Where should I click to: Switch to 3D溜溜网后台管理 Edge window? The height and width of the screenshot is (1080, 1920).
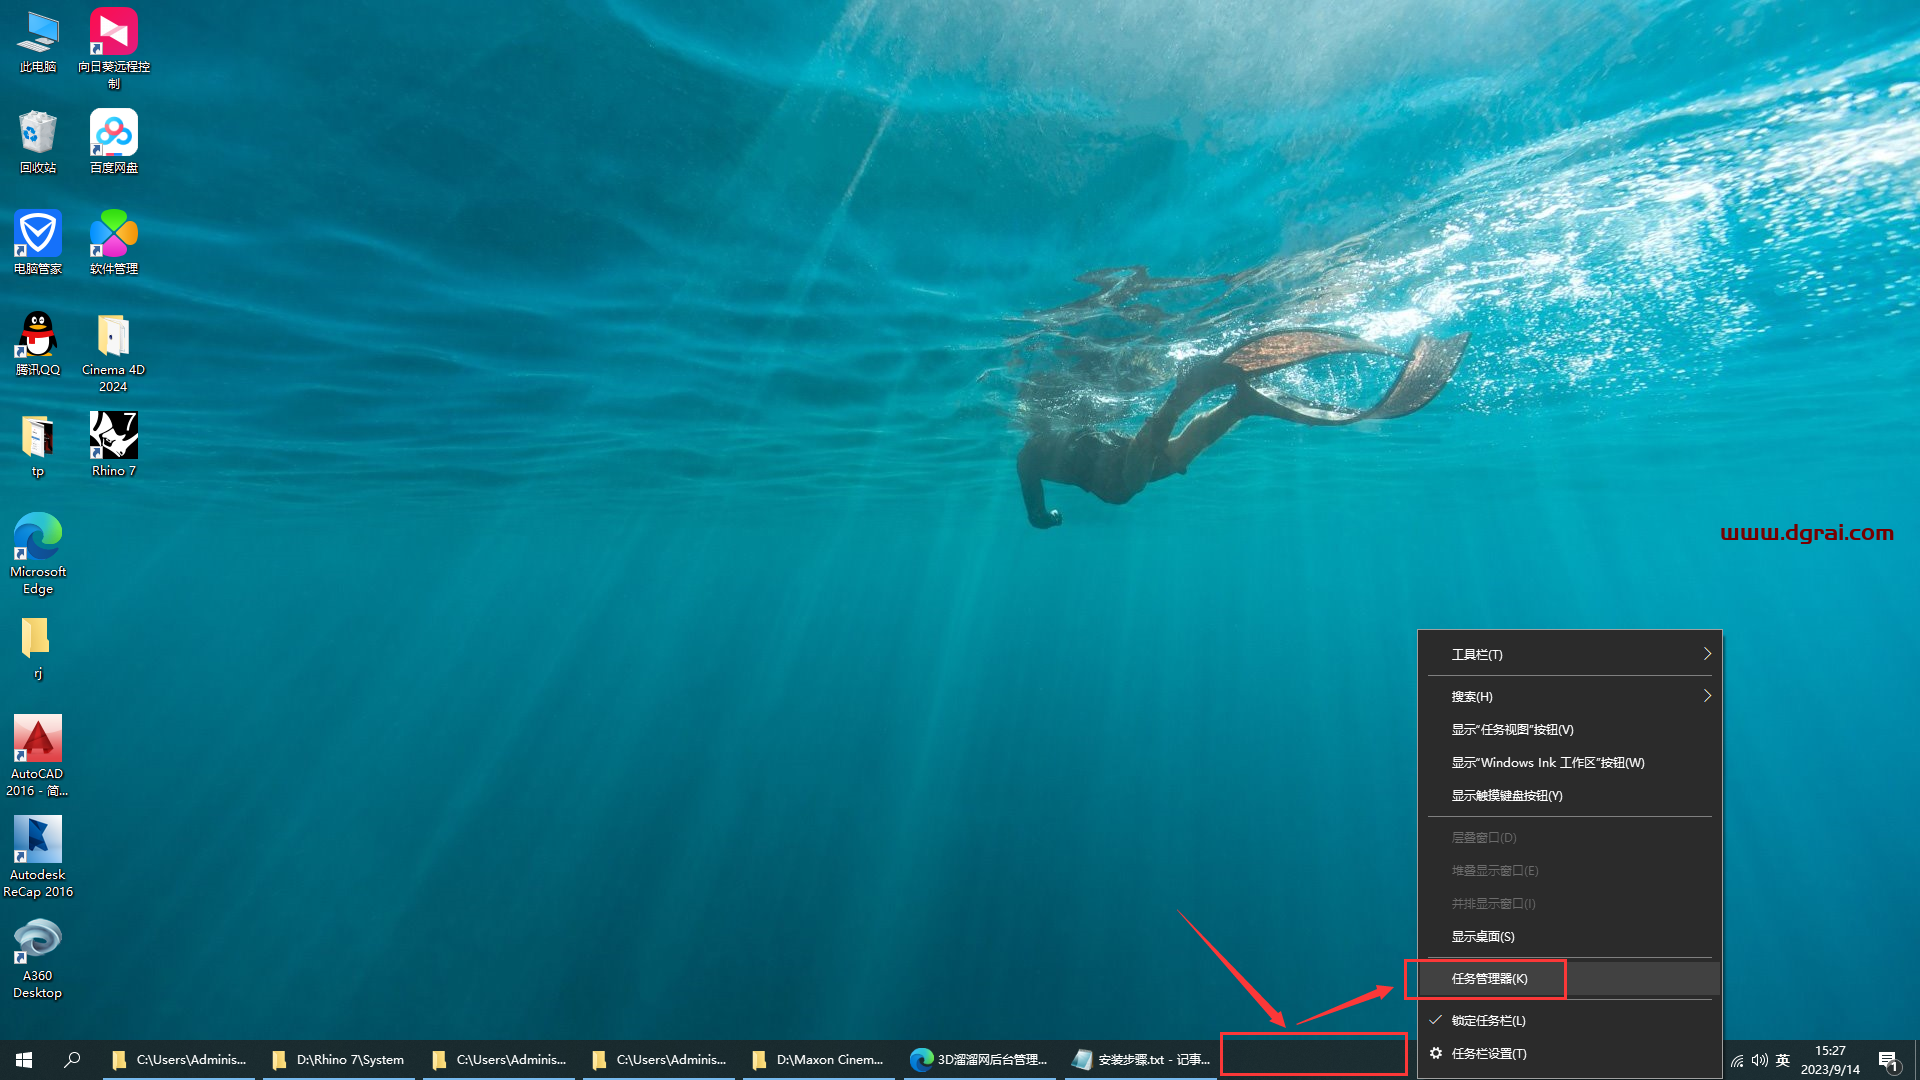tap(980, 1059)
